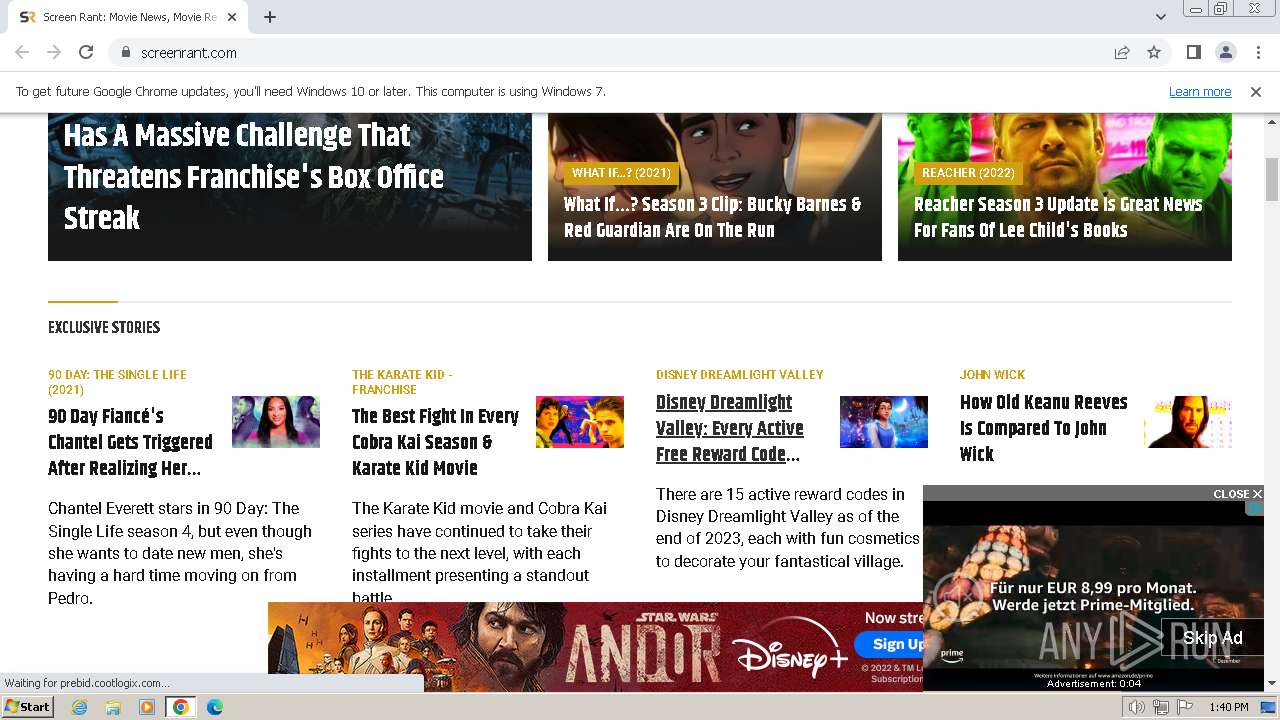Close the floating video ad
Screen dimensions: 1280x720
click(x=1237, y=494)
